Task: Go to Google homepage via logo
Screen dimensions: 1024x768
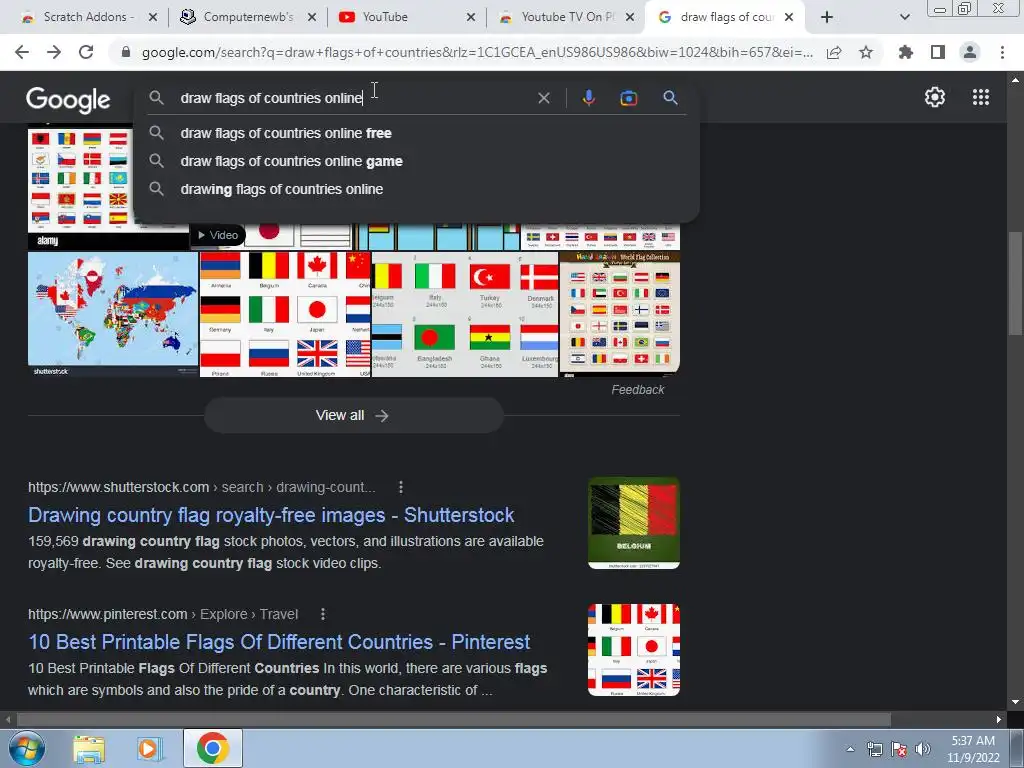Action: (68, 99)
